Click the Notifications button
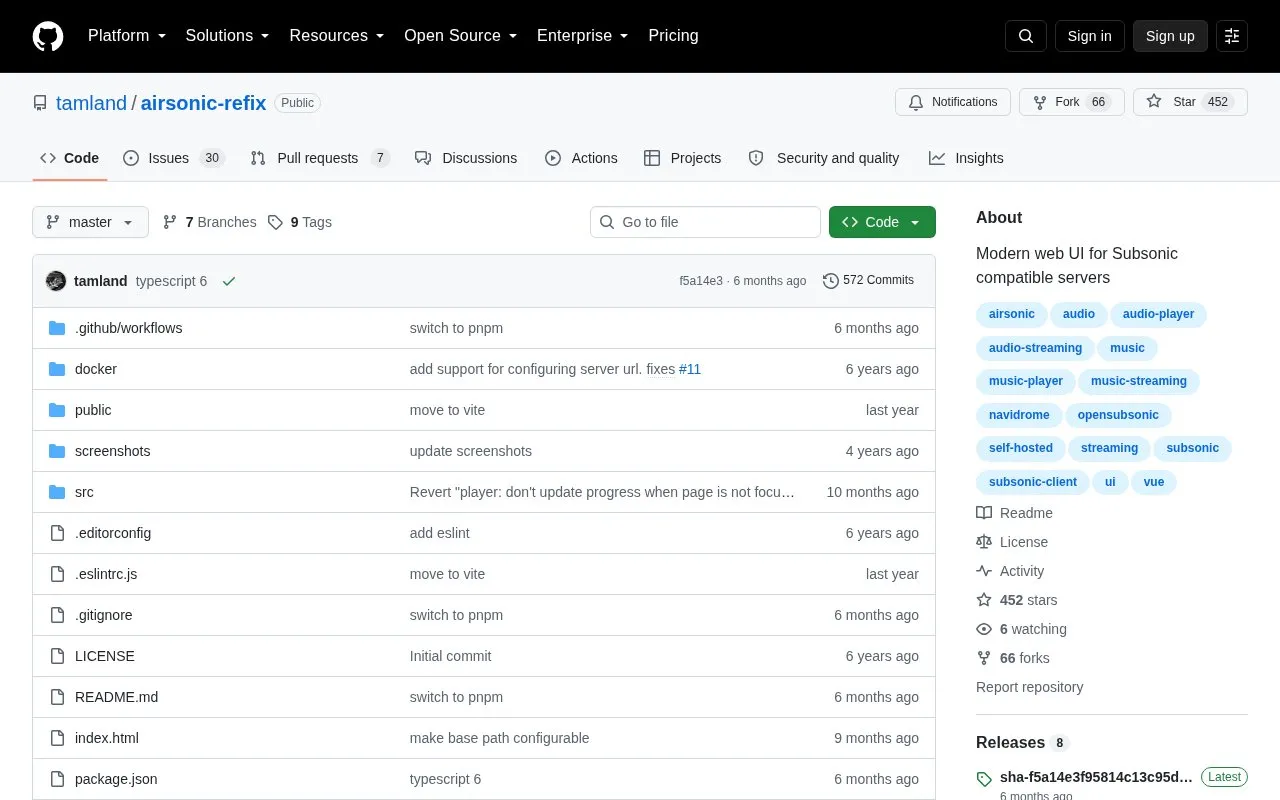1280x800 pixels. 953,102
